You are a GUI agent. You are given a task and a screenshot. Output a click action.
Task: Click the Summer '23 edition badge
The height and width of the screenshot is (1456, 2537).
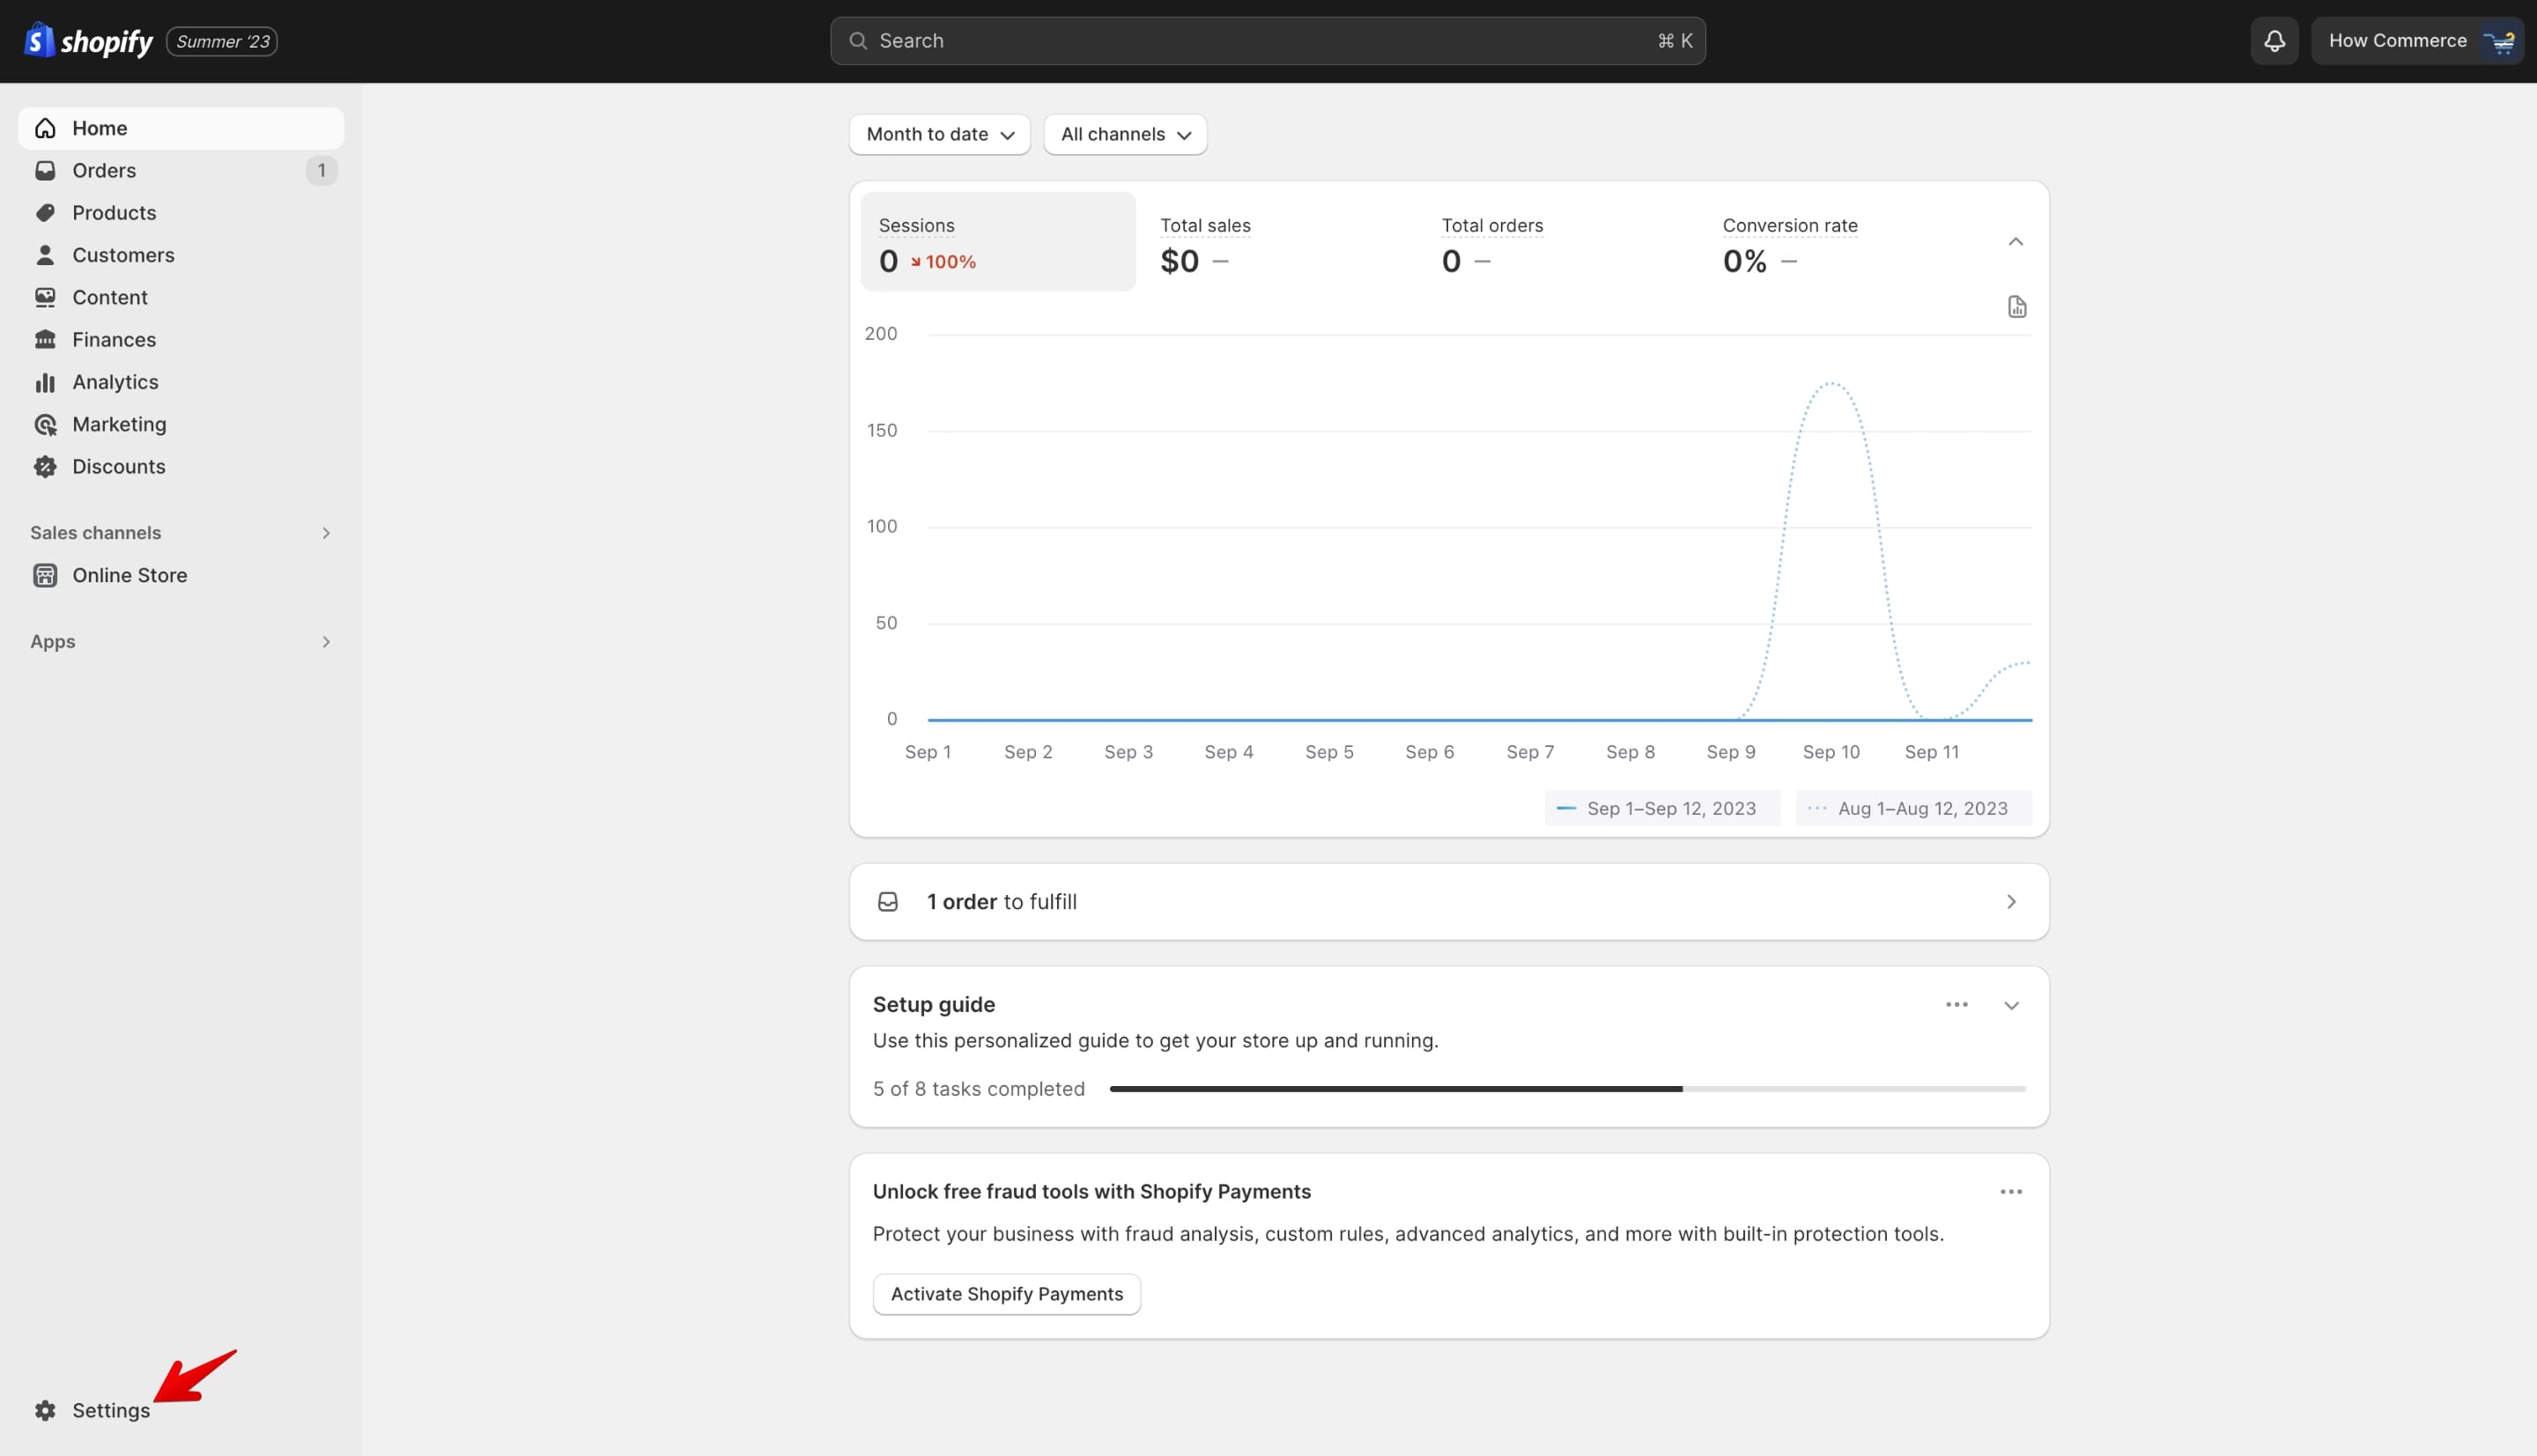(x=222, y=41)
